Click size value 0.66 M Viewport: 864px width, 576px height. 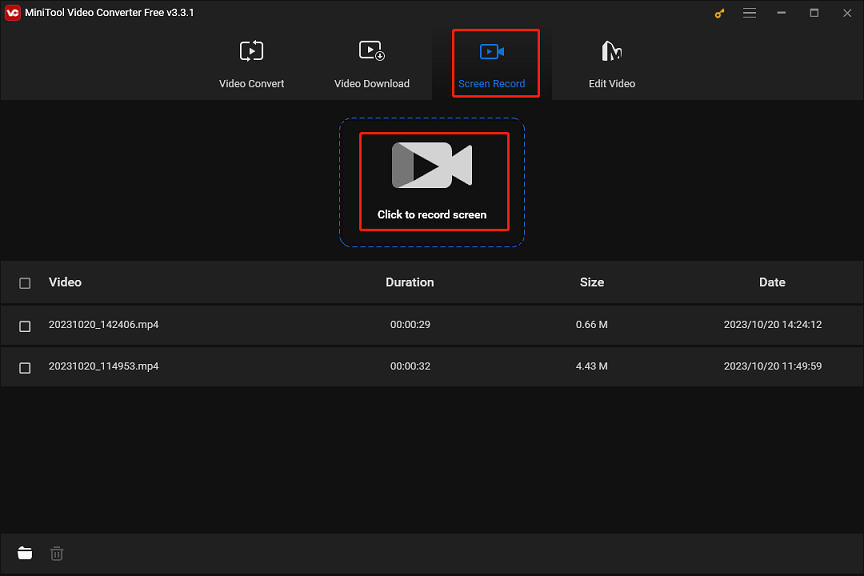(592, 325)
